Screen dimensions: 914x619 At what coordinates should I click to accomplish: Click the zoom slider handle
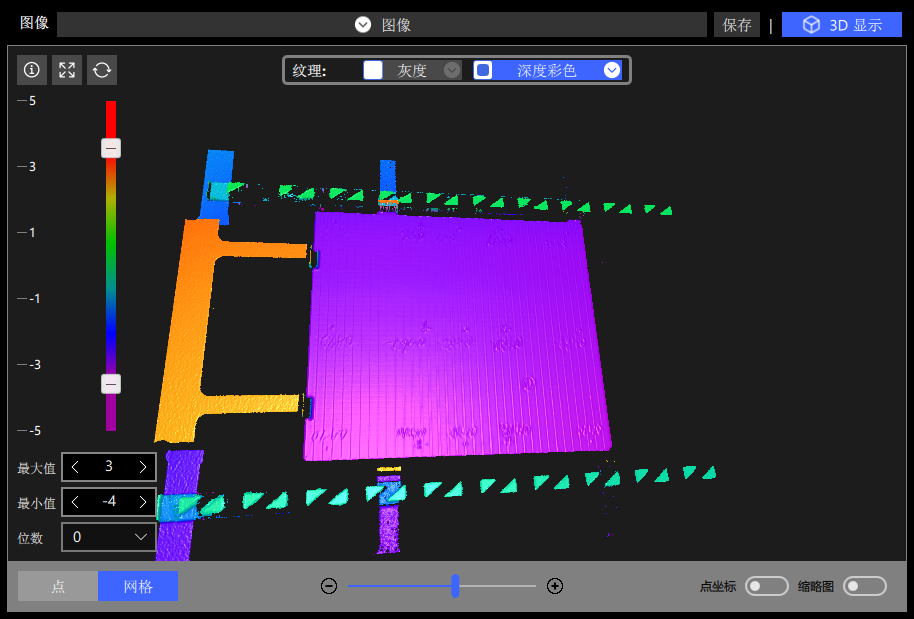pos(455,586)
